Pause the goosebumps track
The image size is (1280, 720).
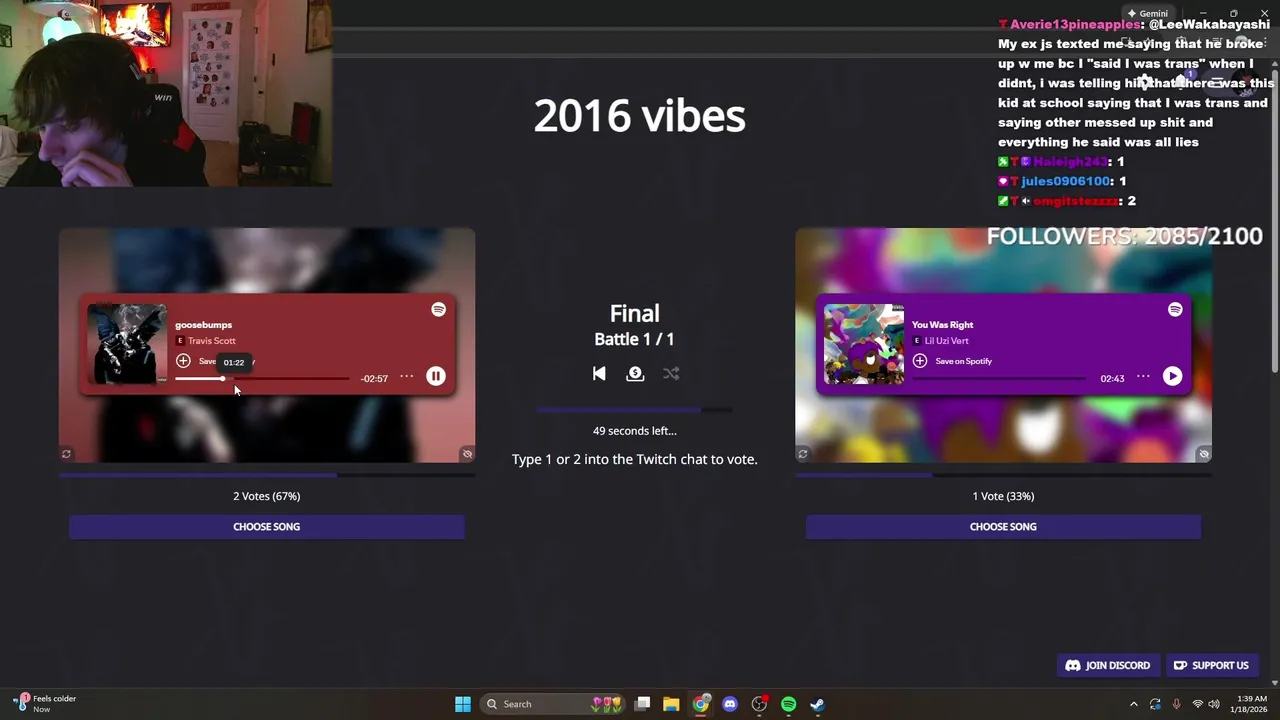click(436, 376)
